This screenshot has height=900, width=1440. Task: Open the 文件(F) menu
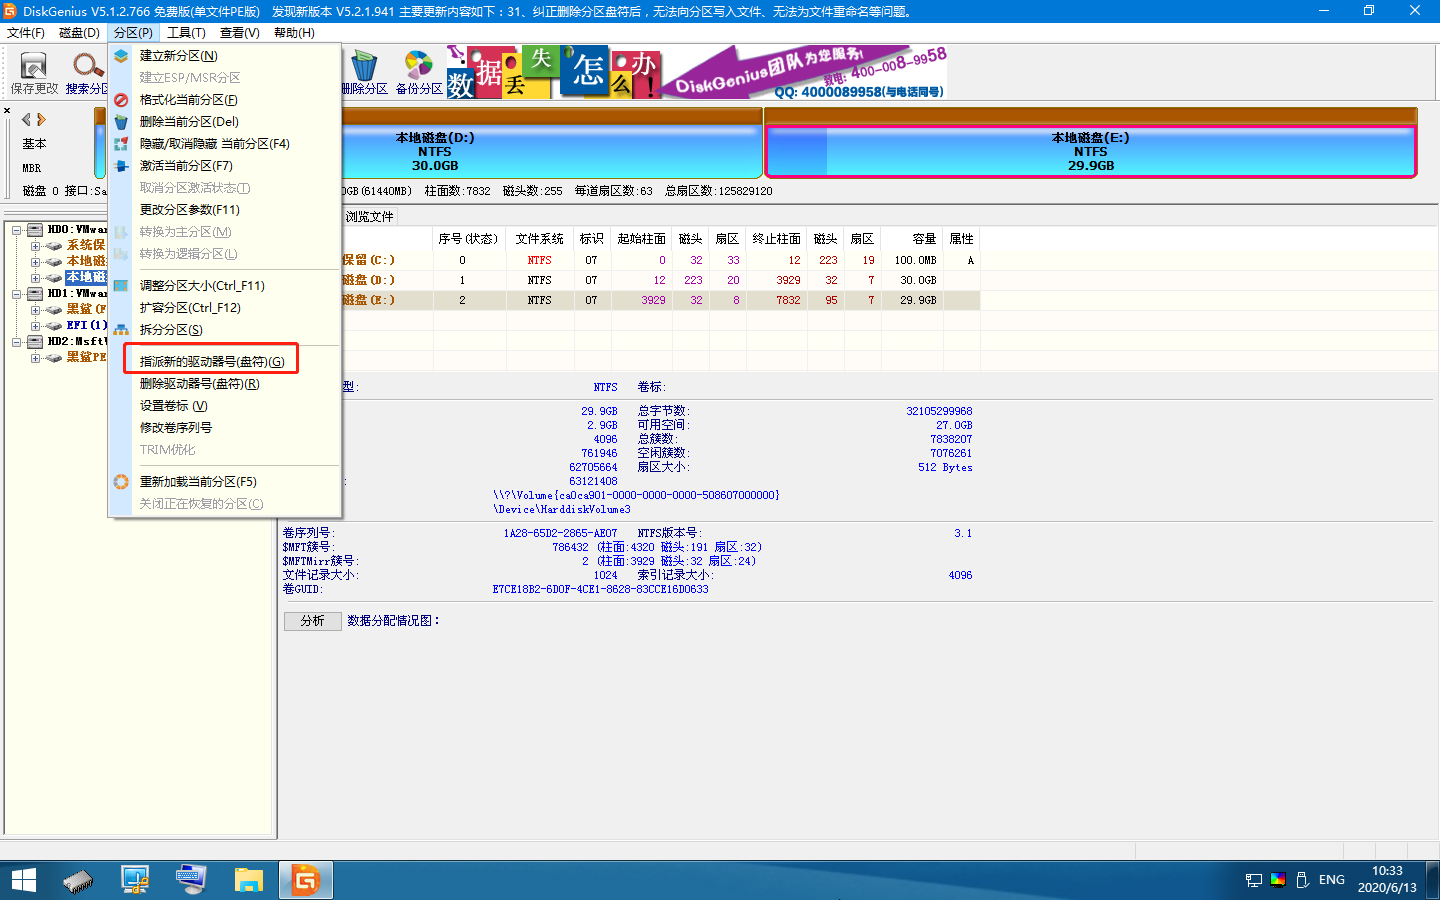coord(26,33)
